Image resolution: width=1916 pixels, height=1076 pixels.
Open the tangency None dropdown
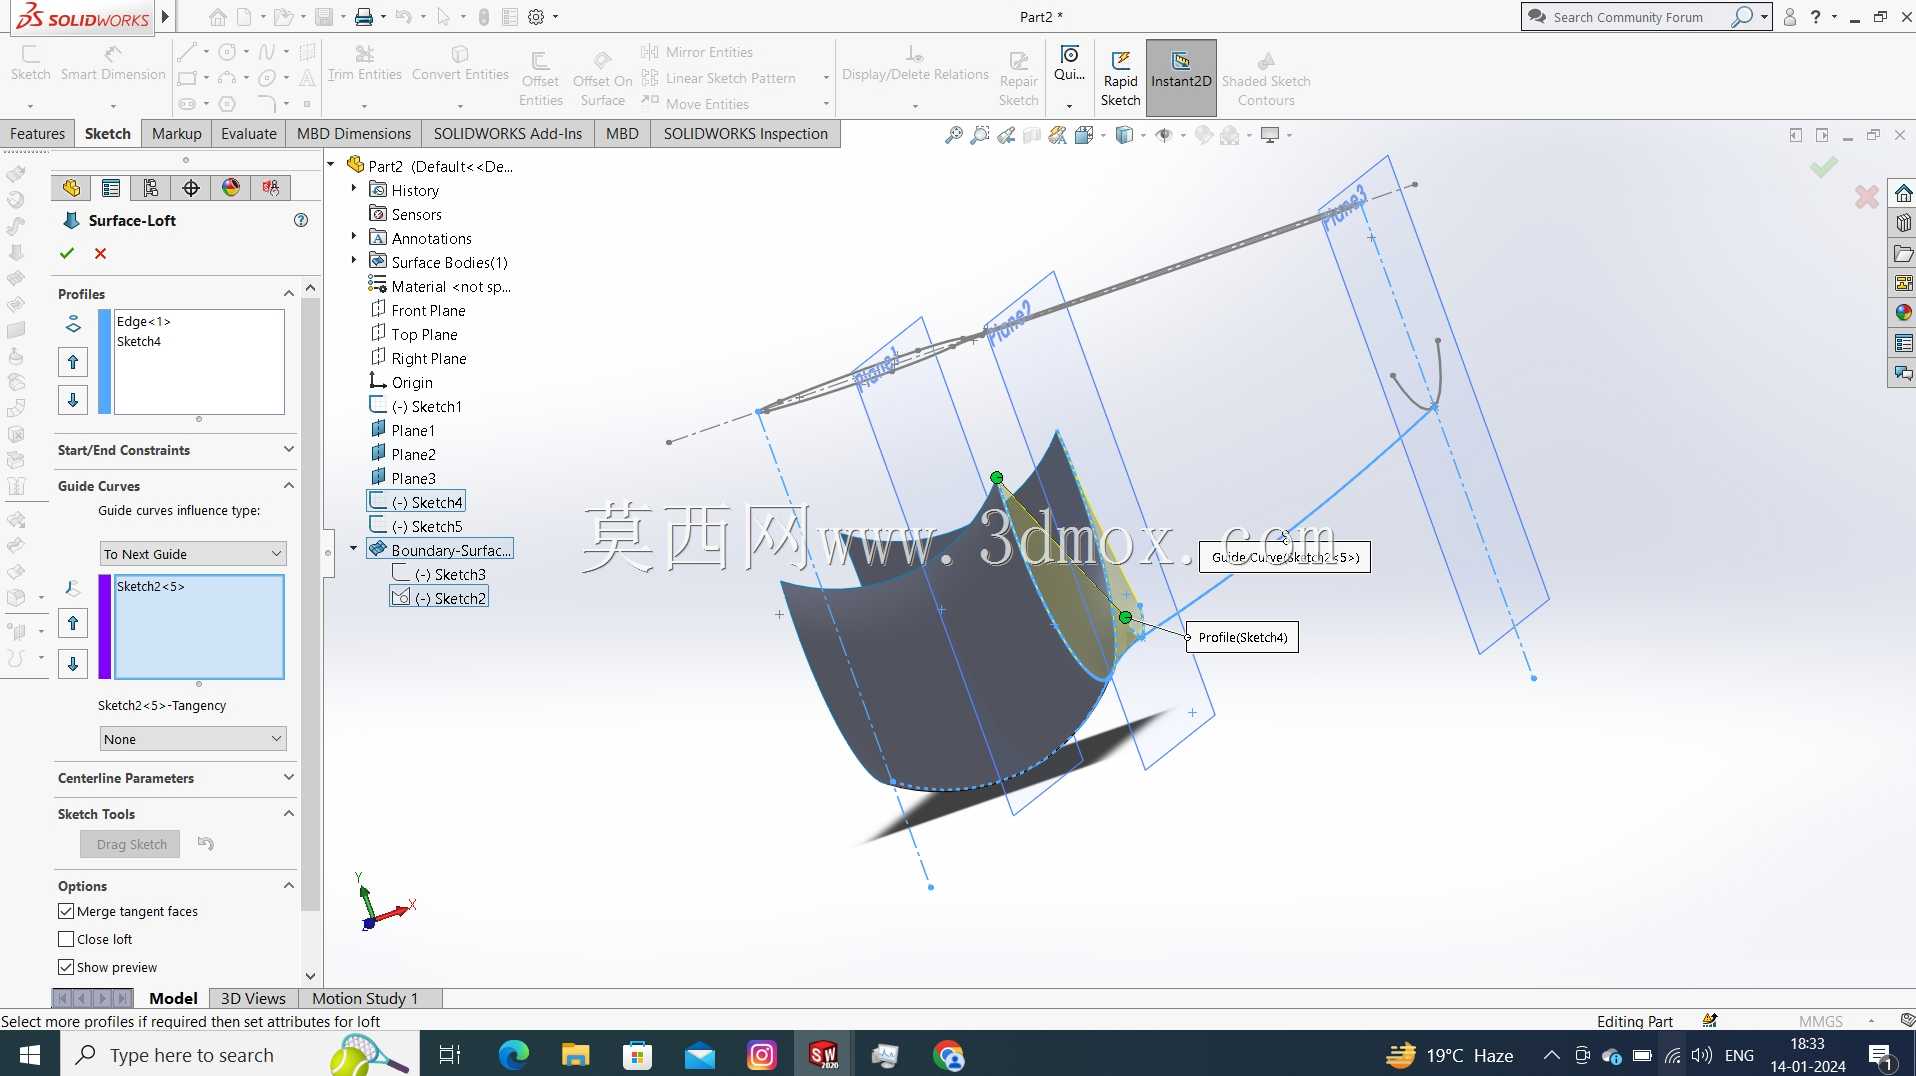pos(193,739)
